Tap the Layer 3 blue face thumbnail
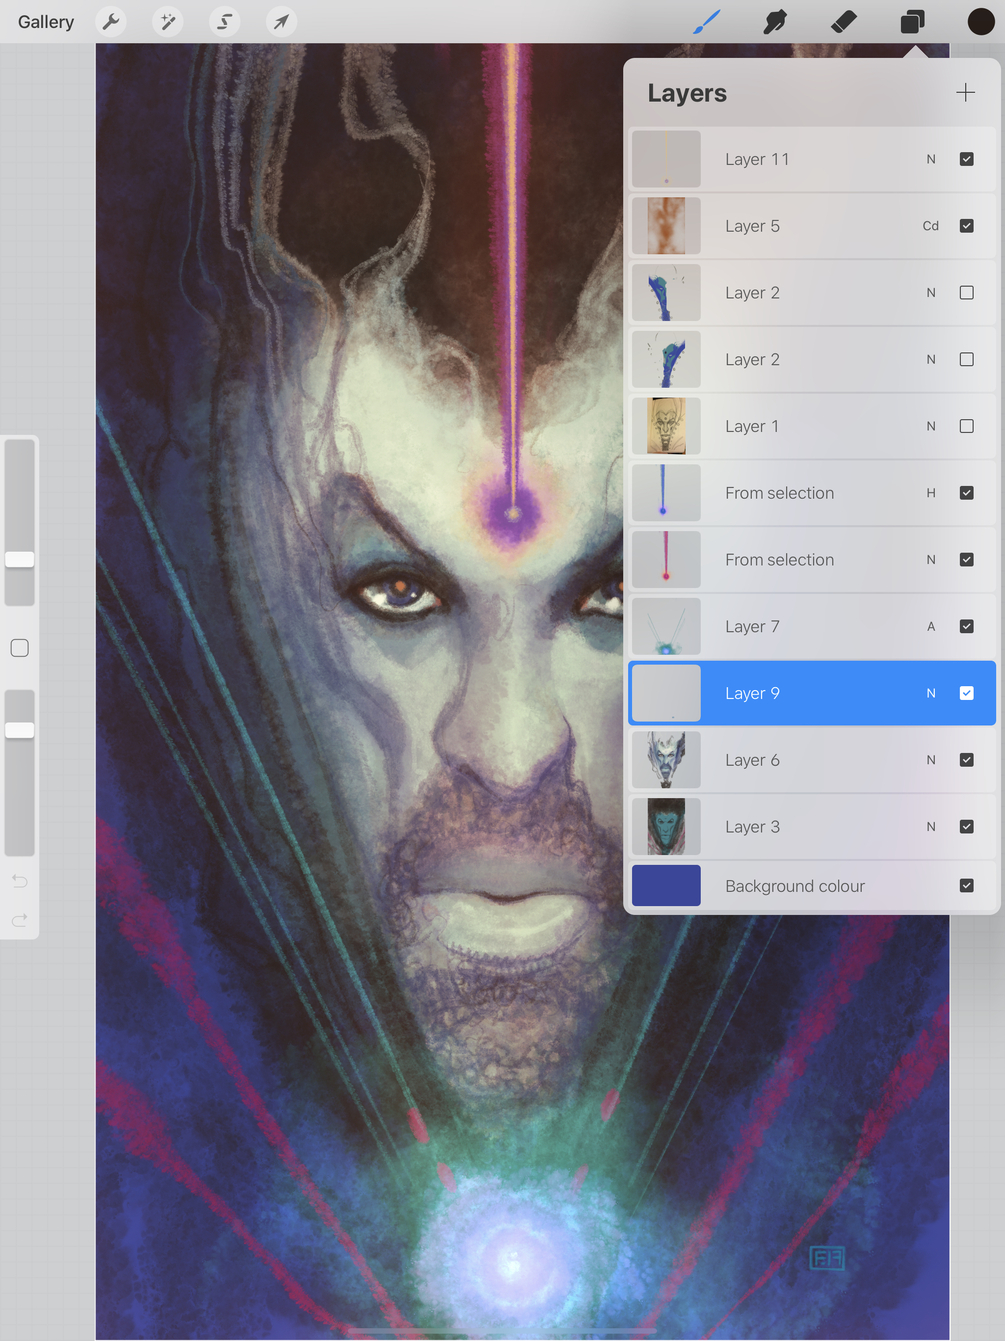Screen dimensions: 1005x1341 (x=666, y=827)
